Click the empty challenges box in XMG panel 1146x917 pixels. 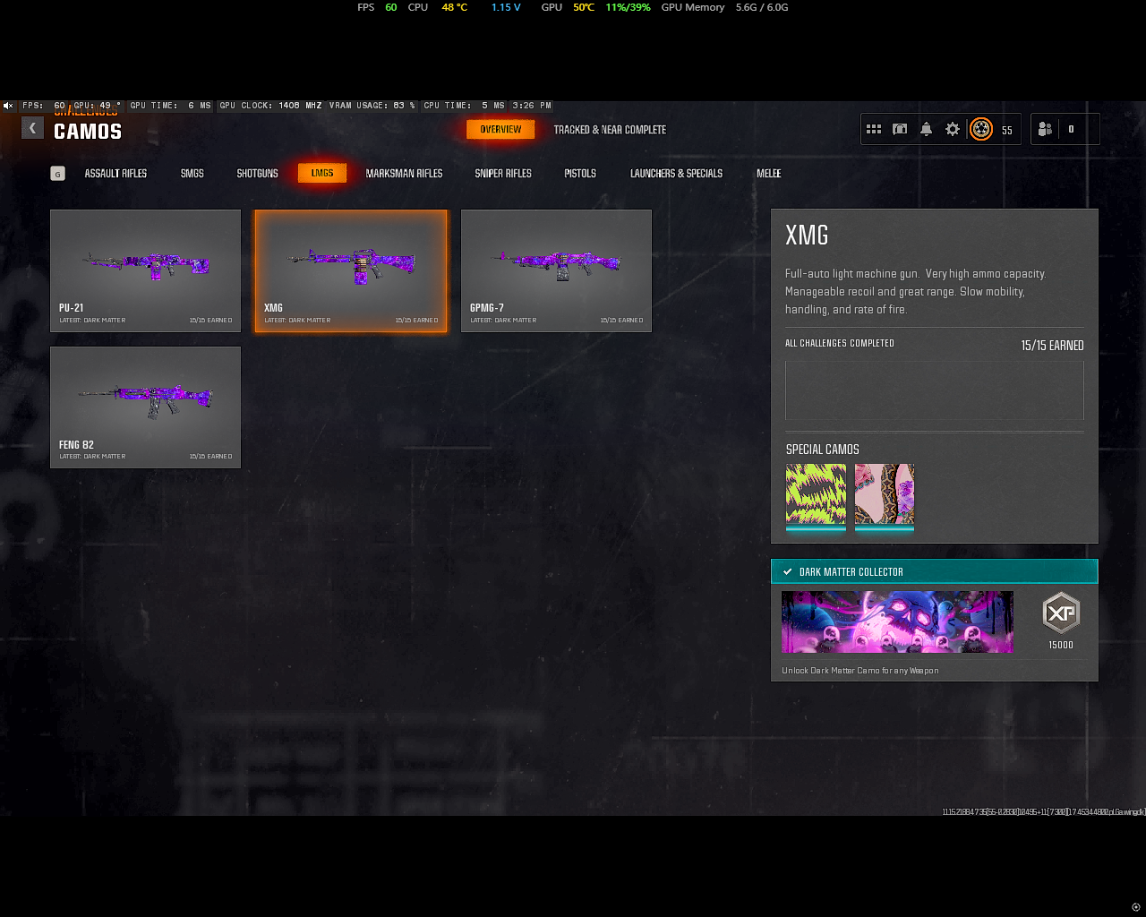point(934,390)
